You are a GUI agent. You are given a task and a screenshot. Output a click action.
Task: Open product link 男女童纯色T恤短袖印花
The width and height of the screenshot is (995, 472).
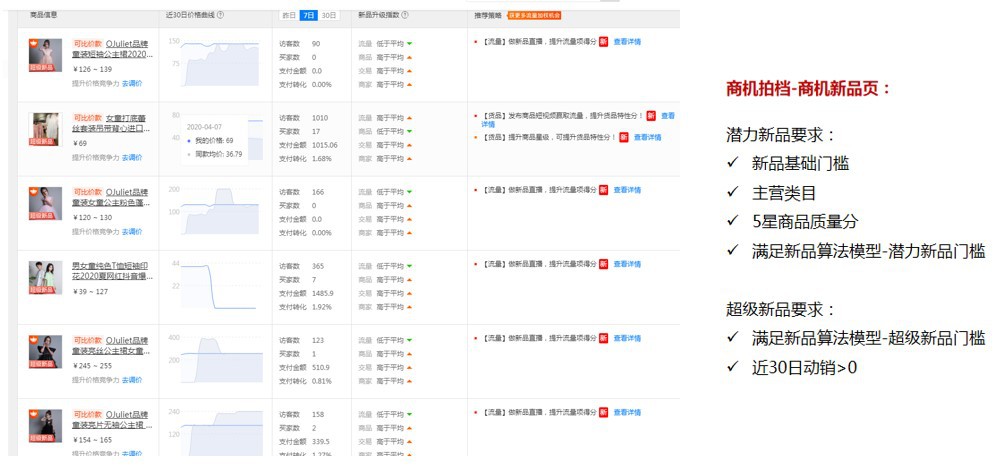112,272
